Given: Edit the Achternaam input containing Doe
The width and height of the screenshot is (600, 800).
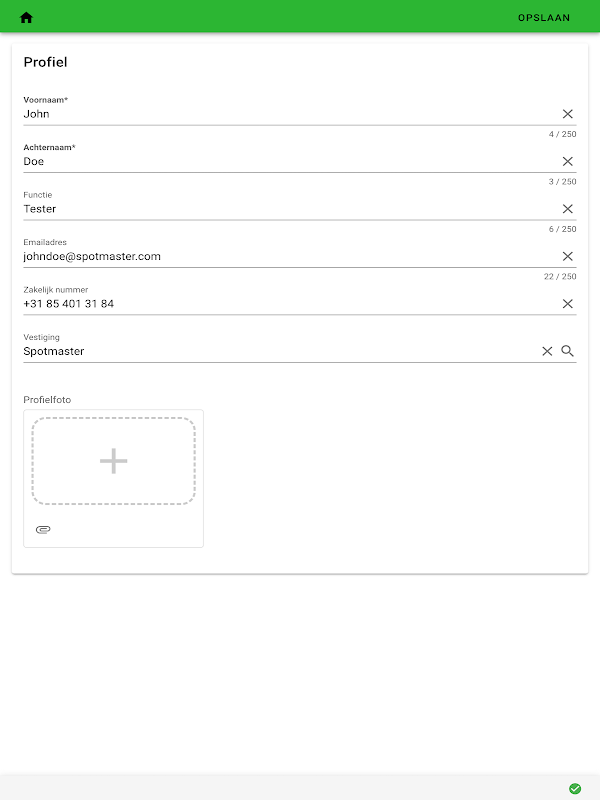Looking at the screenshot, I should (280, 161).
